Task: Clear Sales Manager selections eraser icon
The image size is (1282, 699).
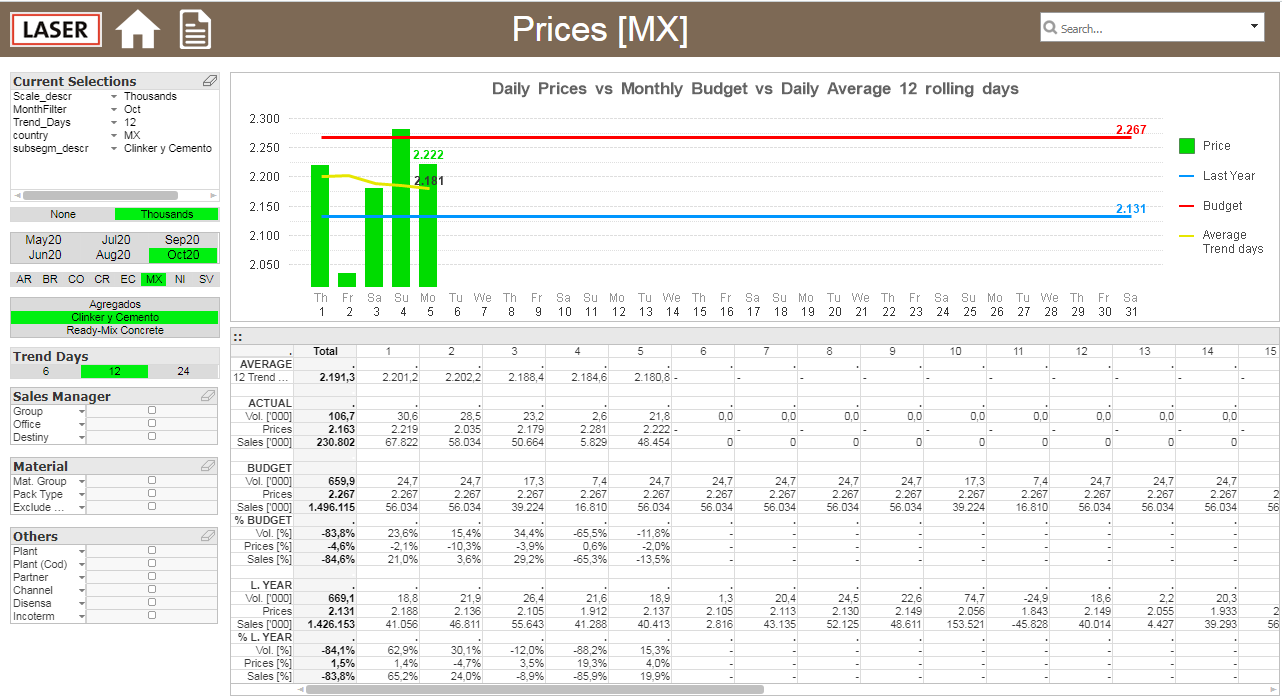Action: point(209,396)
